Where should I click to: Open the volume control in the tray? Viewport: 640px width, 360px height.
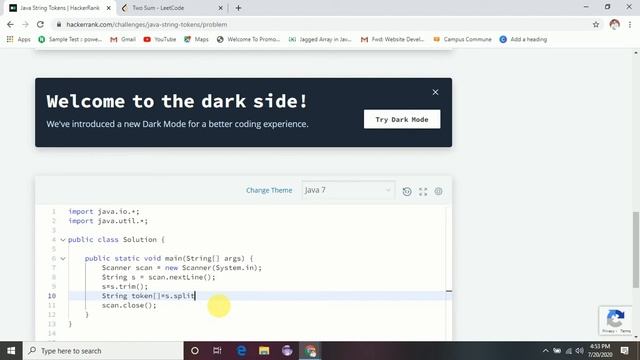580,351
